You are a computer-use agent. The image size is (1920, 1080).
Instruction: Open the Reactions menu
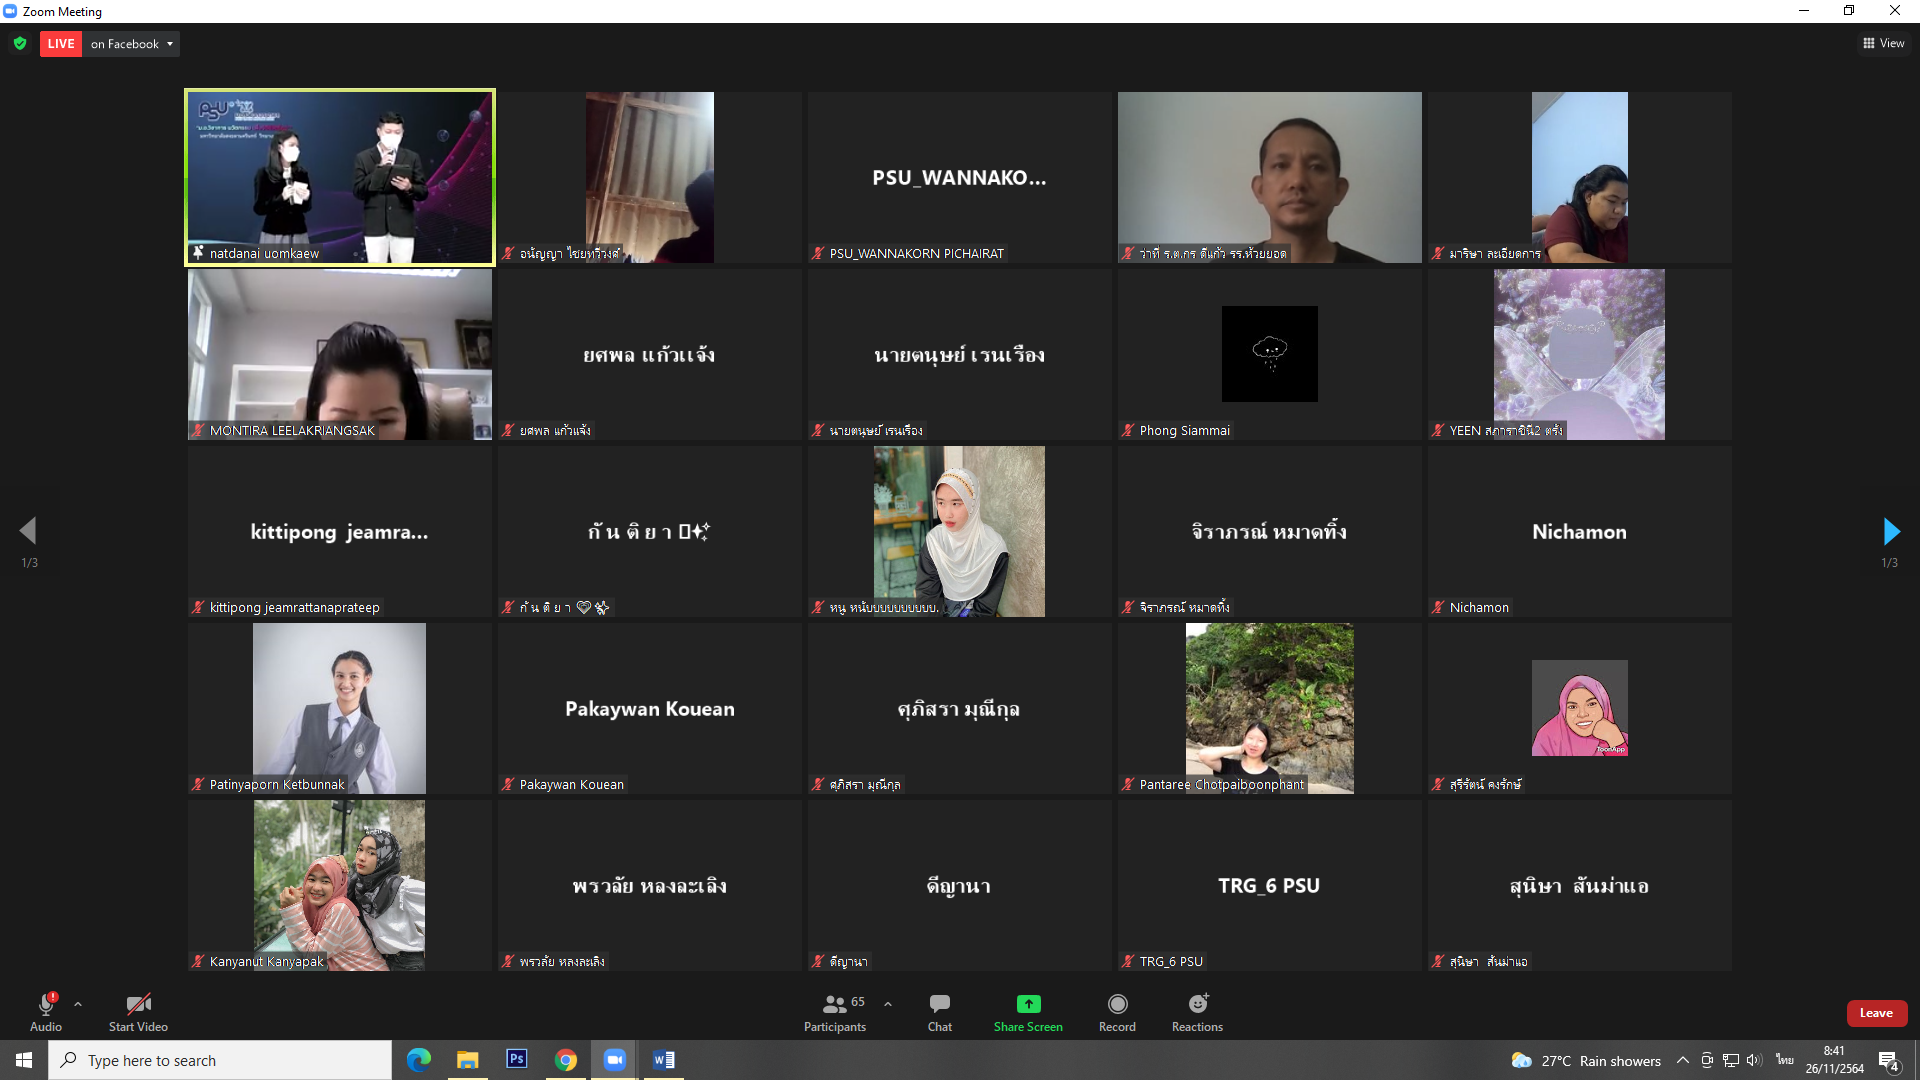(x=1197, y=1012)
